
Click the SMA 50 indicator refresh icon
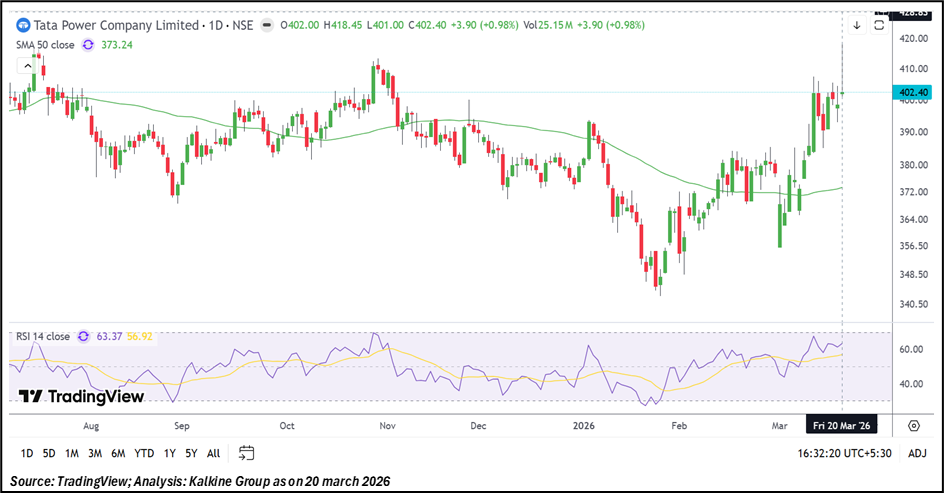coord(88,44)
